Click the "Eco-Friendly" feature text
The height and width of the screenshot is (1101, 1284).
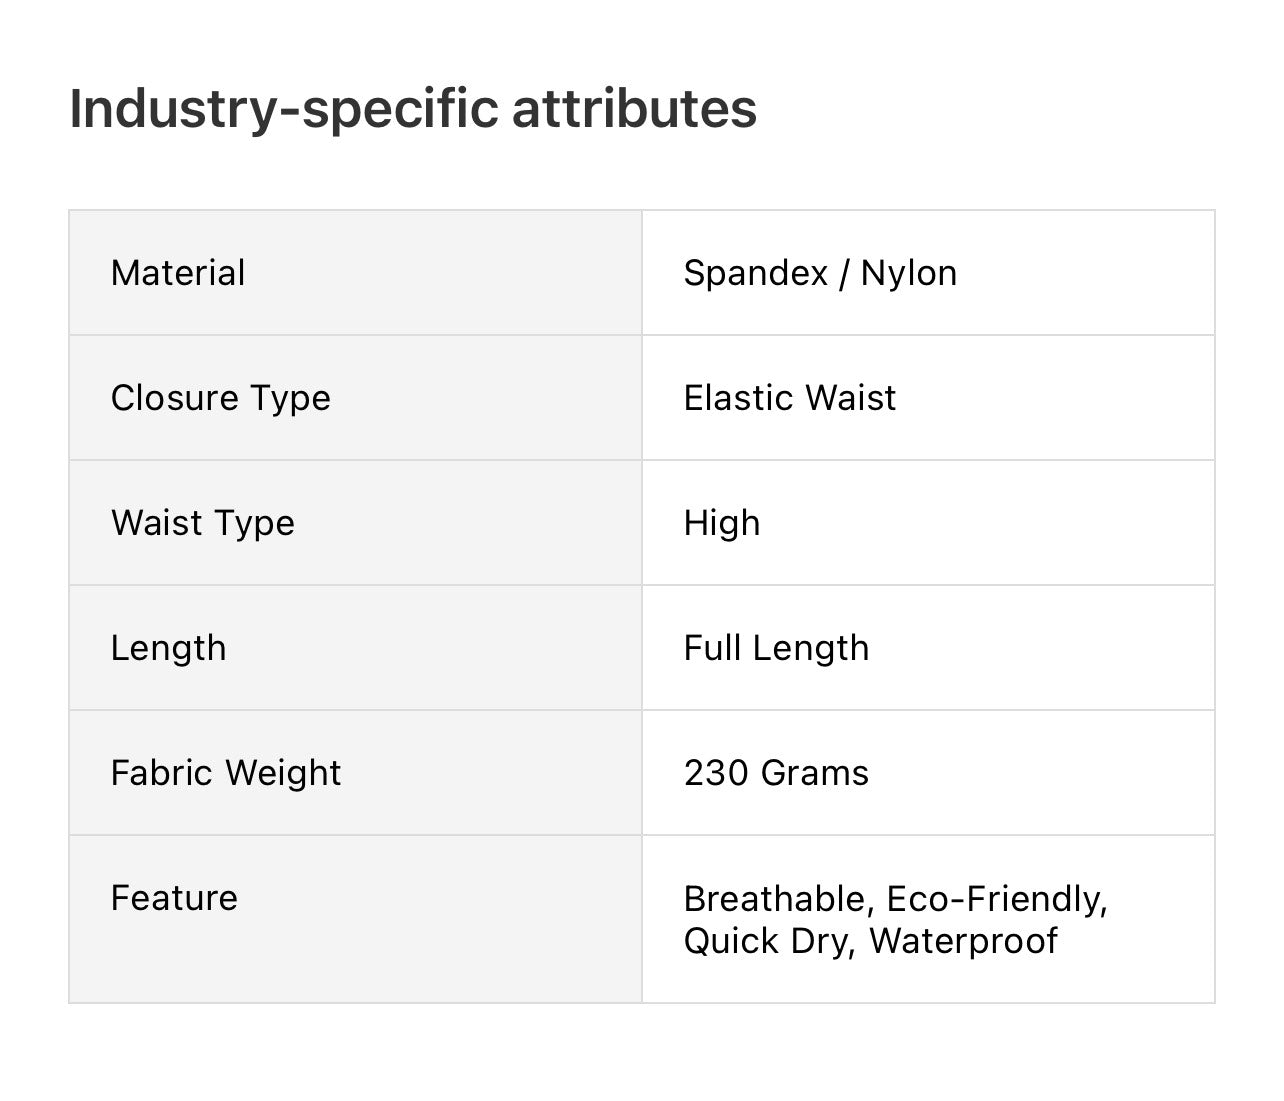(996, 899)
